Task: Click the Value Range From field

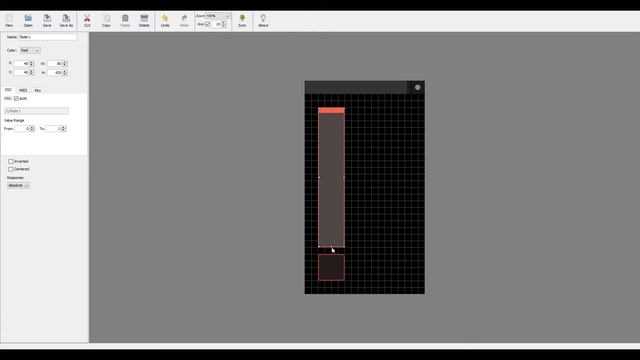Action: pos(22,129)
